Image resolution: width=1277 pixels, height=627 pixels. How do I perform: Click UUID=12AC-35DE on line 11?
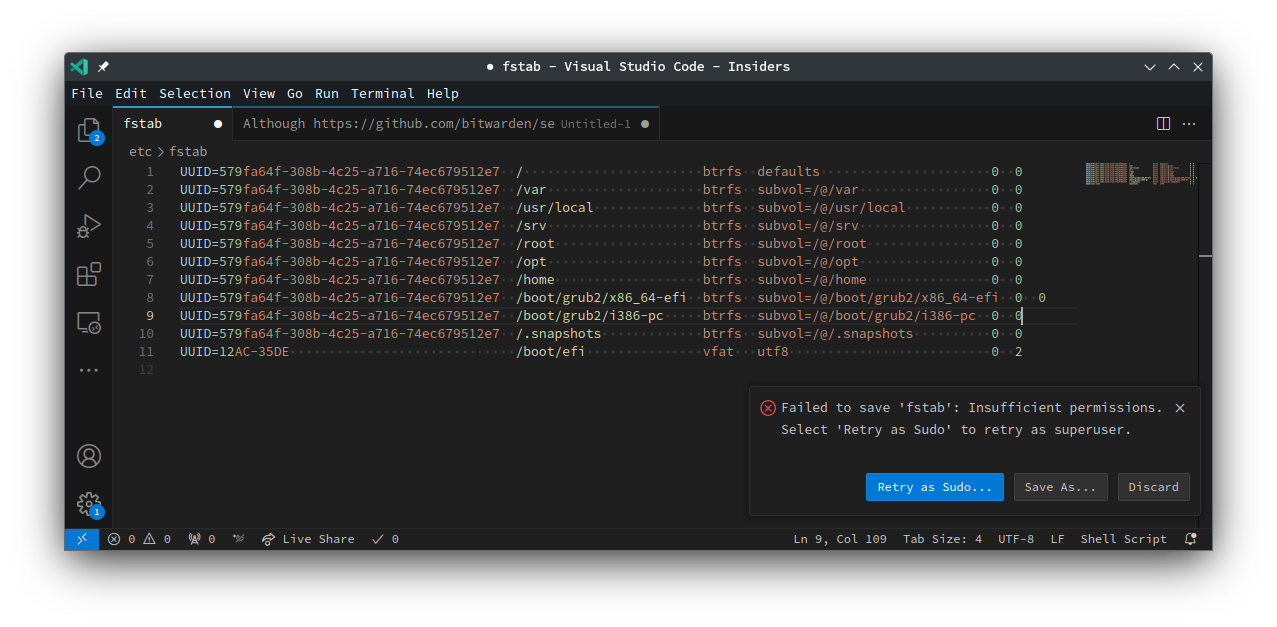tap(235, 352)
